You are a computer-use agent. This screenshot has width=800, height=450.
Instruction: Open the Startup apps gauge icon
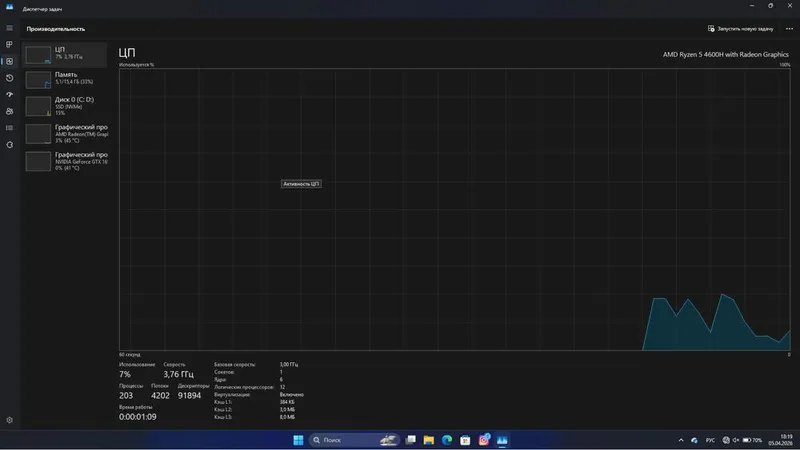[9, 94]
